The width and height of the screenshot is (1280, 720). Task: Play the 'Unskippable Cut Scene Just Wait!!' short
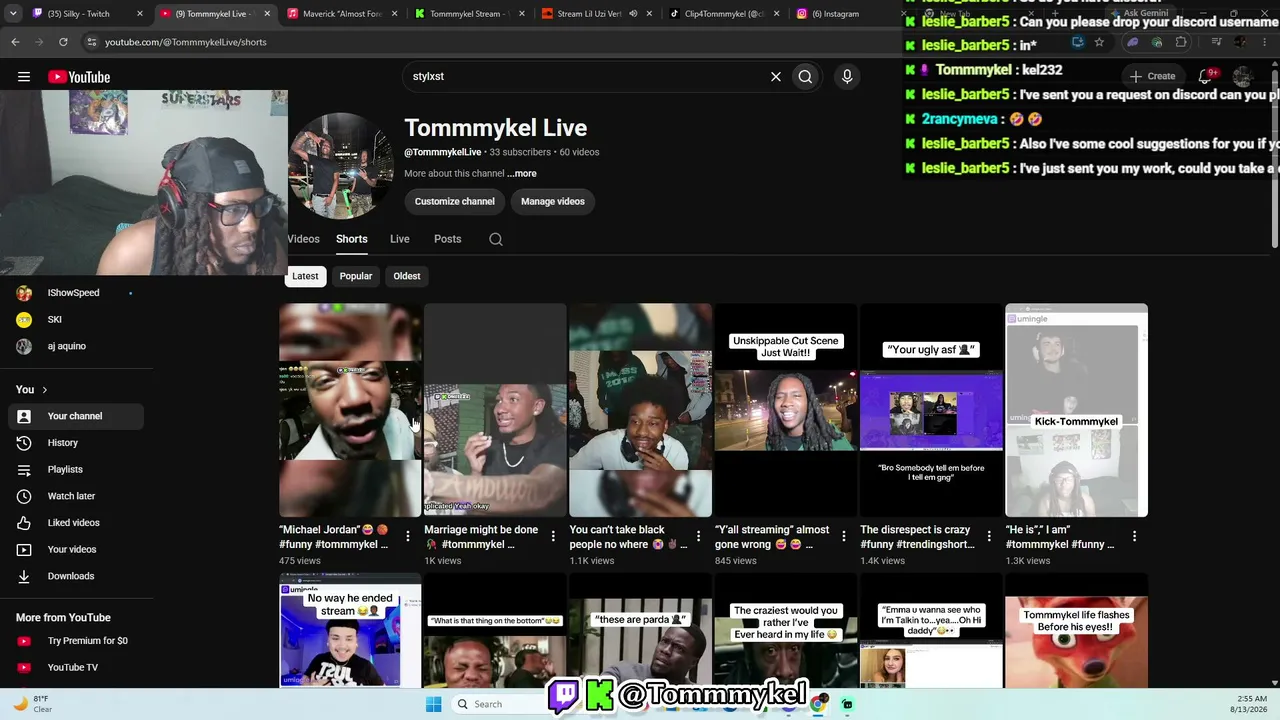click(x=785, y=410)
